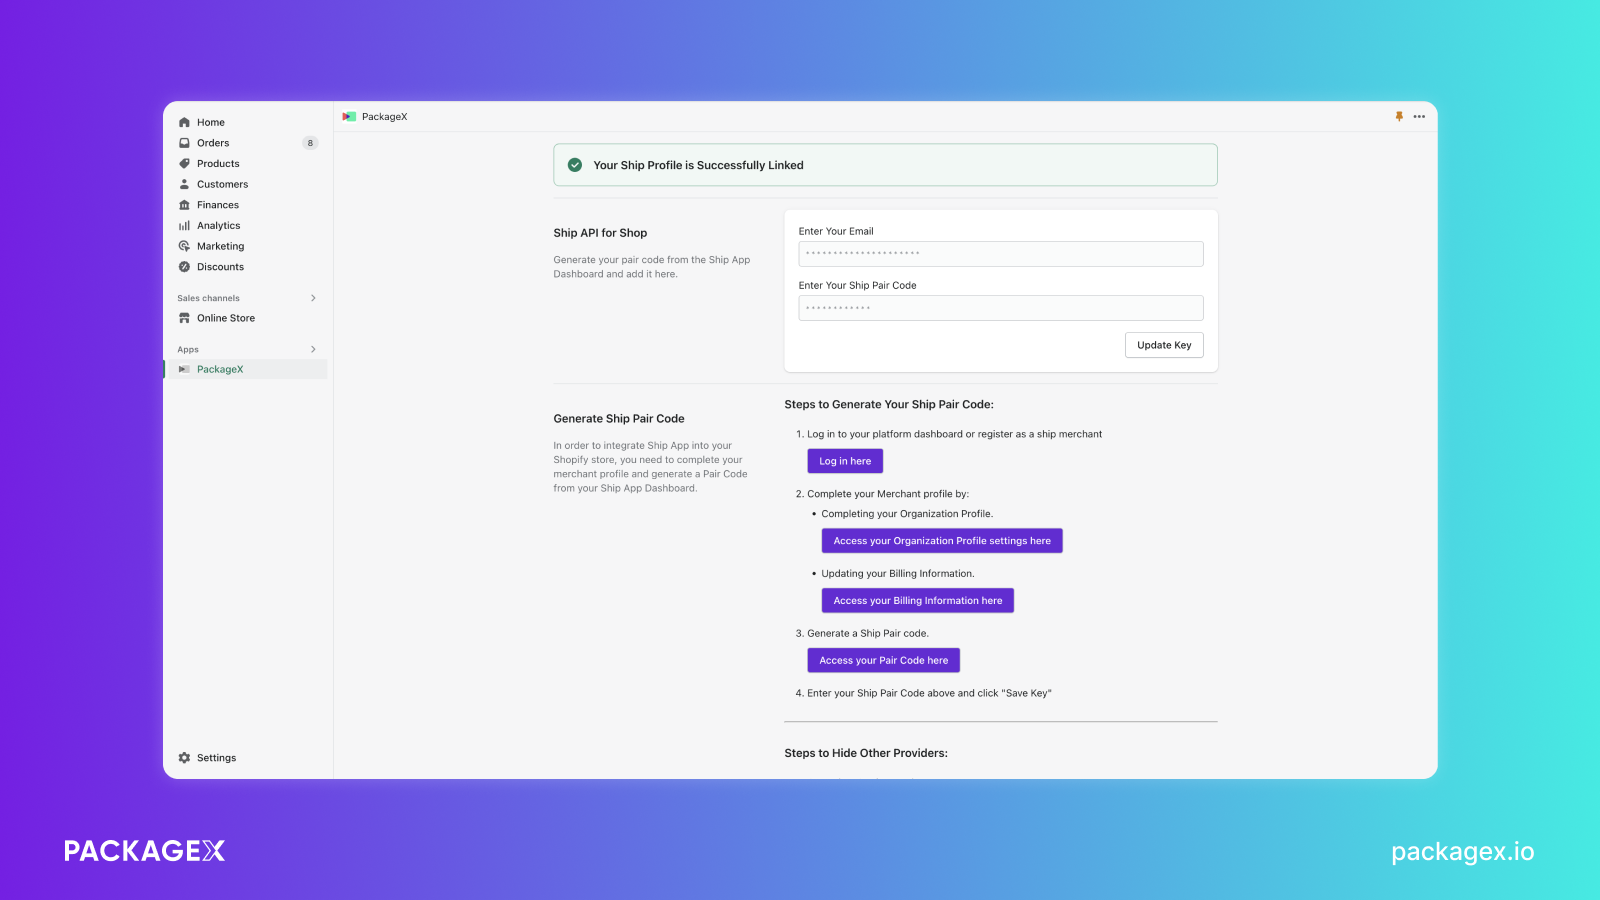This screenshot has width=1600, height=900.
Task: Click the Log in here button
Action: 845,461
